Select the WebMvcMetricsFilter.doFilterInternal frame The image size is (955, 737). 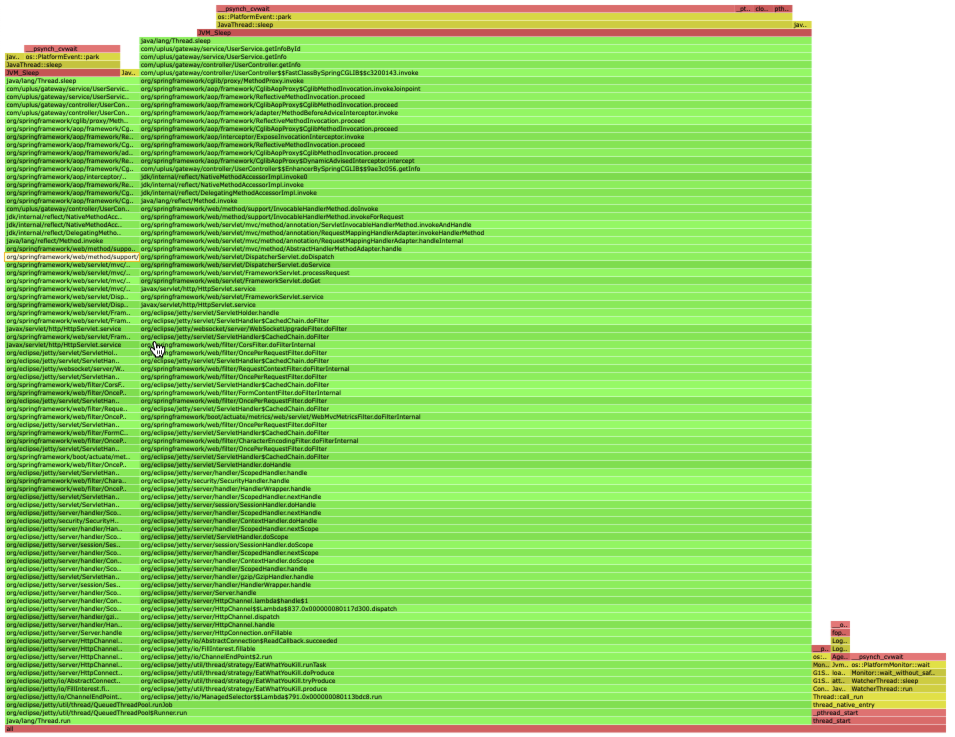coord(475,417)
